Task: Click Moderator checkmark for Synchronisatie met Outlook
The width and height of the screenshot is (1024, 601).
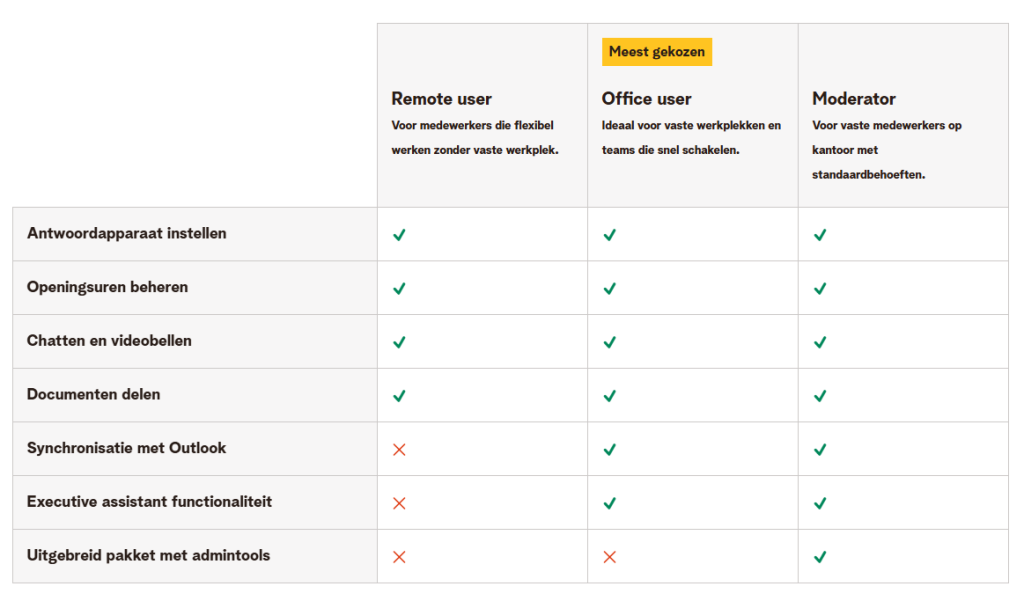Action: [x=820, y=450]
